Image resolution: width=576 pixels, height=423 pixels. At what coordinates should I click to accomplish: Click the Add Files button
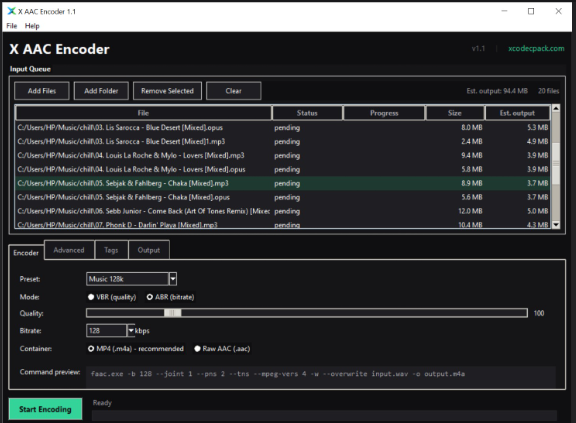pyautogui.click(x=42, y=91)
